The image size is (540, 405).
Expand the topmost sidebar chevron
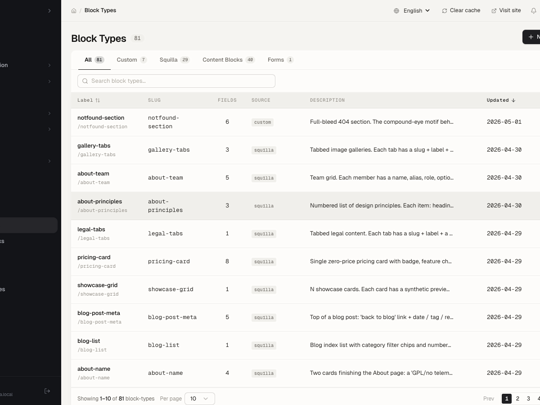(x=49, y=11)
